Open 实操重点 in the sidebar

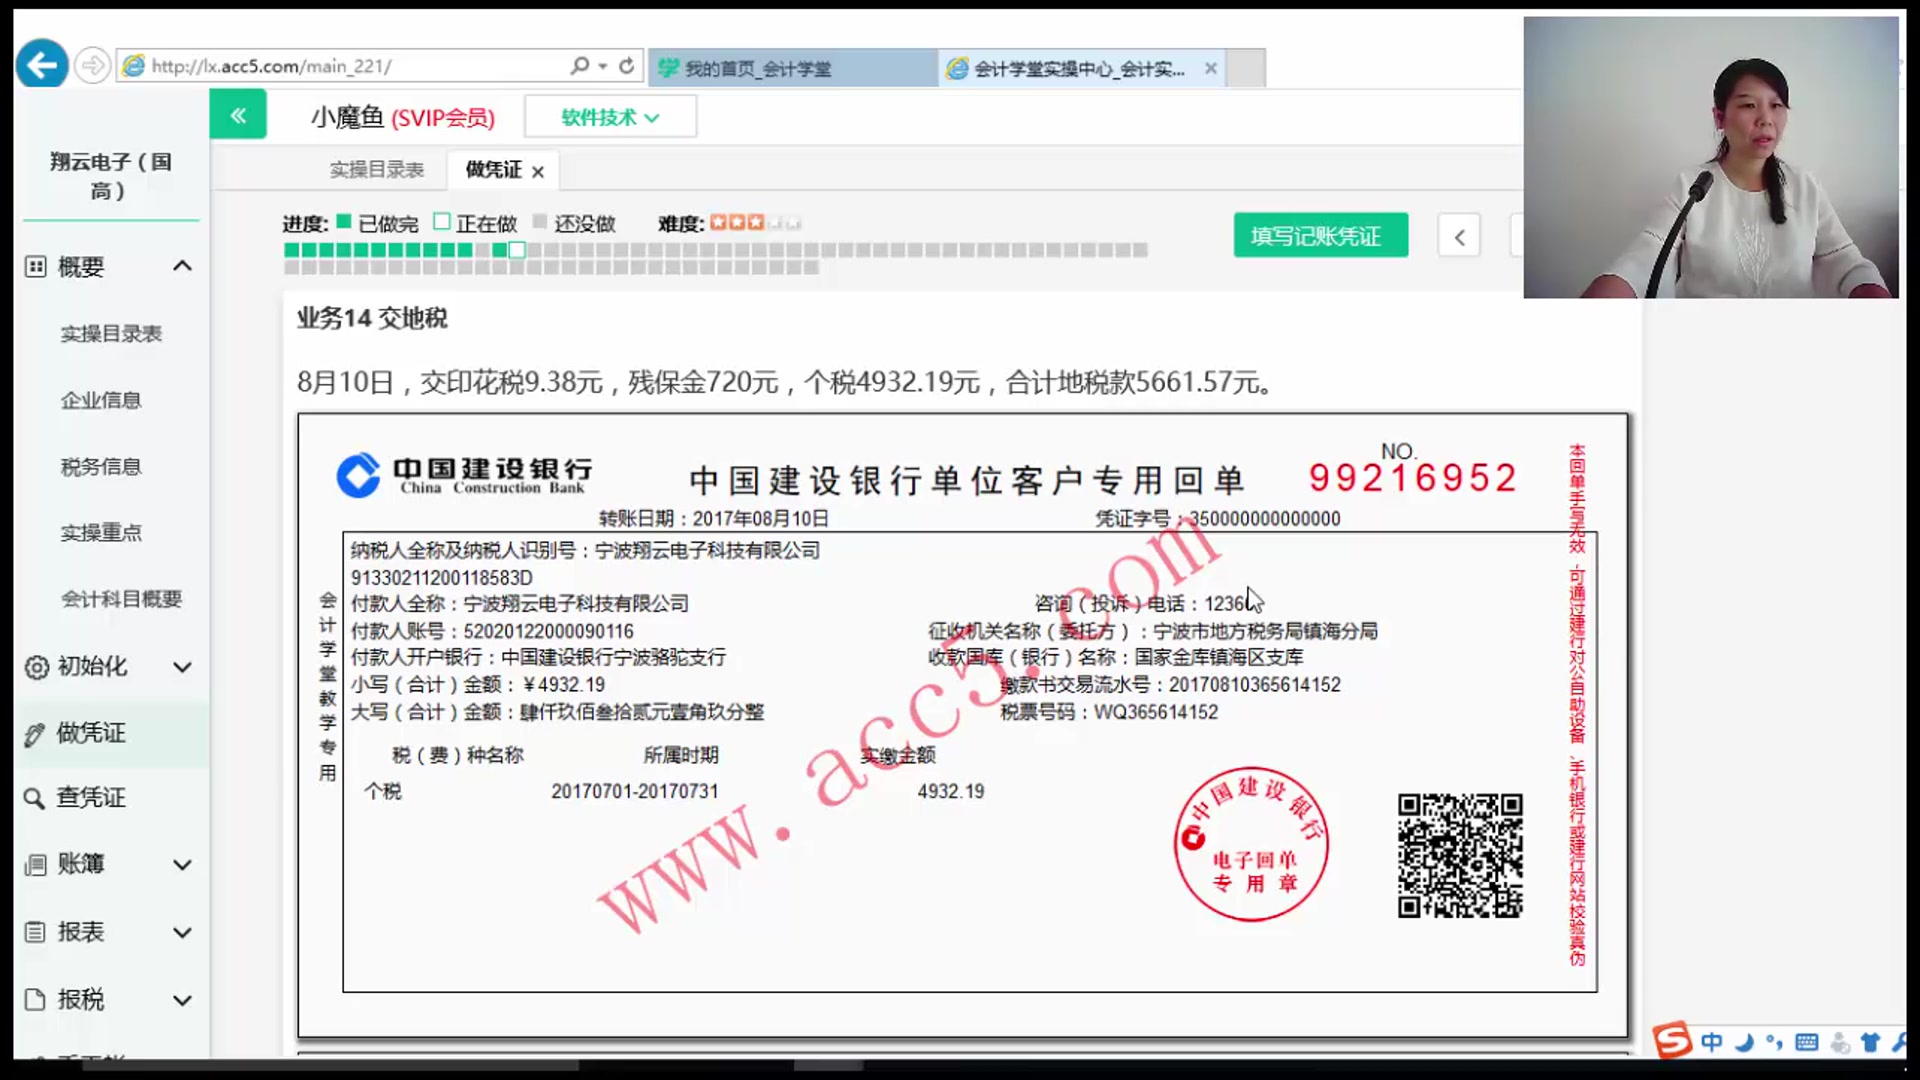pyautogui.click(x=101, y=533)
